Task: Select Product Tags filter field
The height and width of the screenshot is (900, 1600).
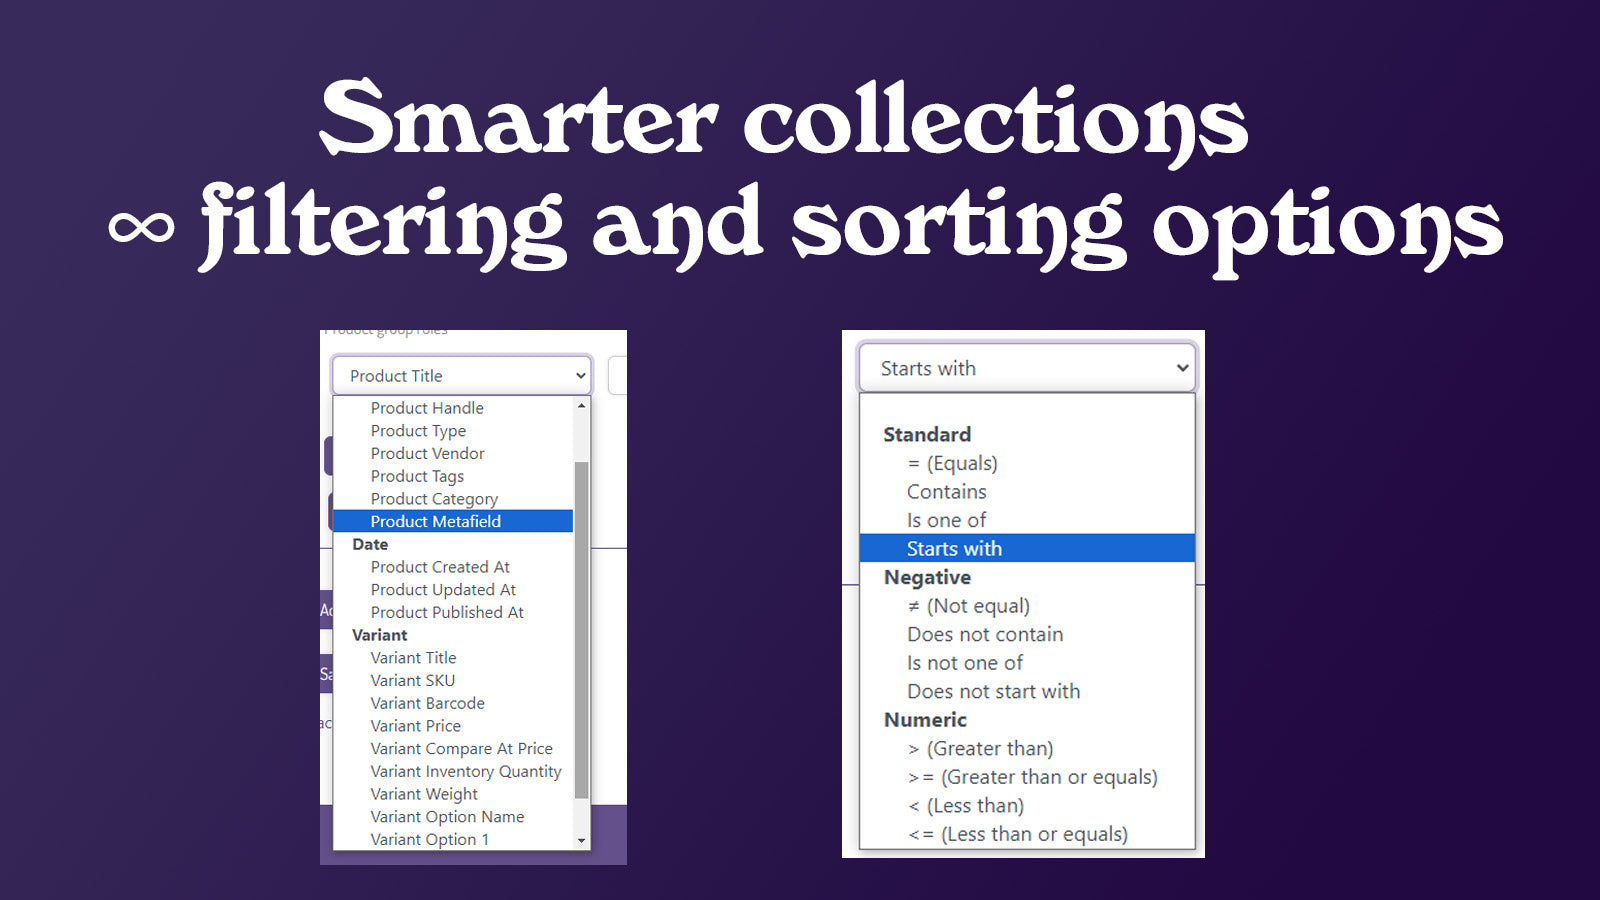Action: coord(417,476)
